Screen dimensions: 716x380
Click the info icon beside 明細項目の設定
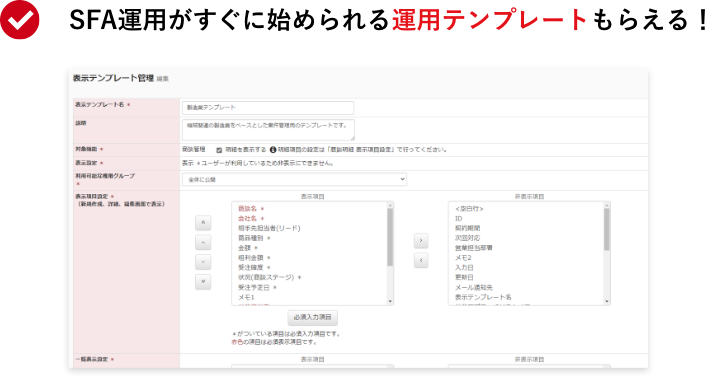(273, 149)
